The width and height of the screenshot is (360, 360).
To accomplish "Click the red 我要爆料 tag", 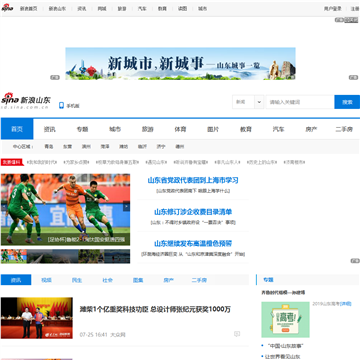I will [x=12, y=162].
